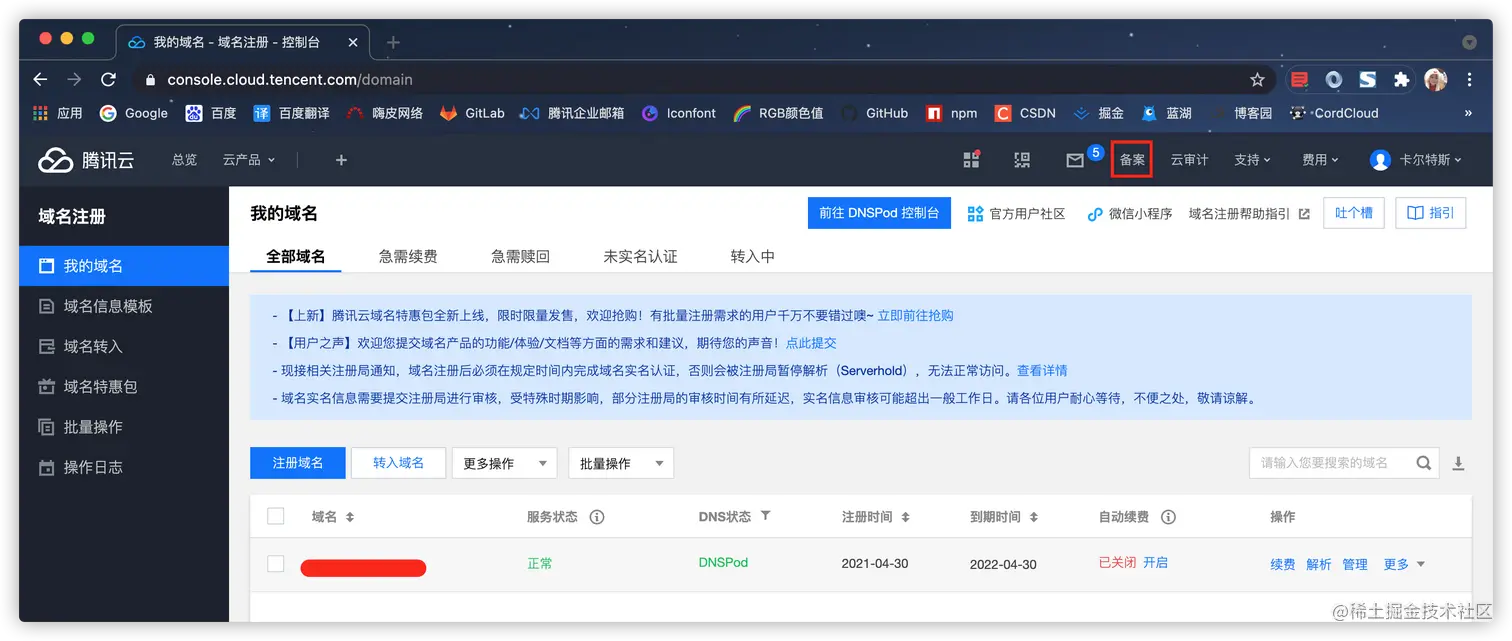Switch to 未实名认证 tab
Viewport: 1512px width, 641px height.
[640, 256]
